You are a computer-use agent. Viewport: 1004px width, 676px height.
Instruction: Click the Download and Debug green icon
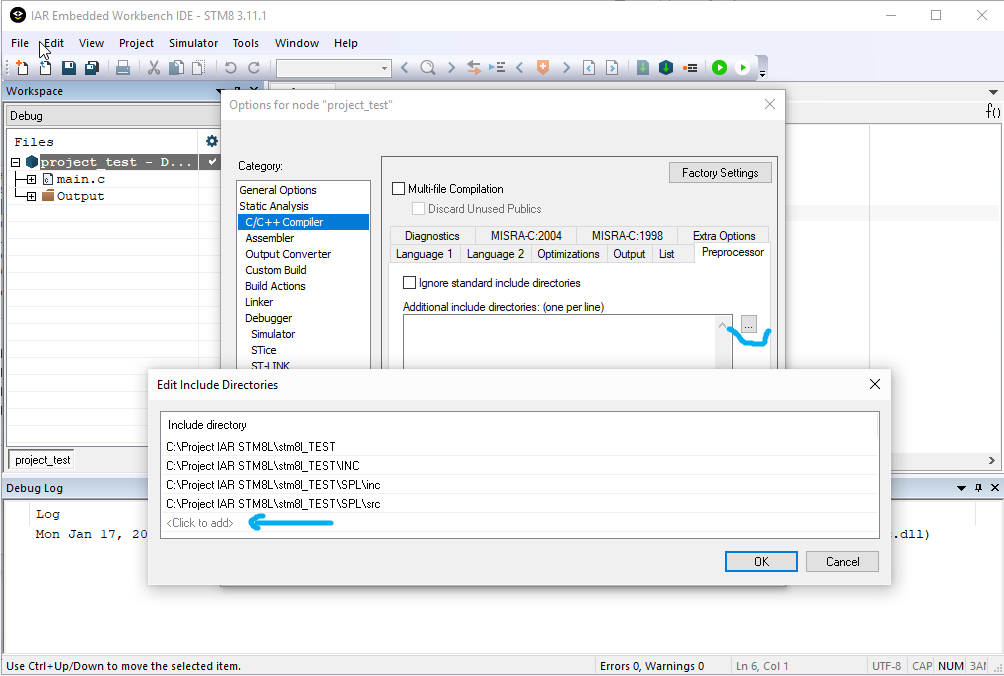click(720, 67)
